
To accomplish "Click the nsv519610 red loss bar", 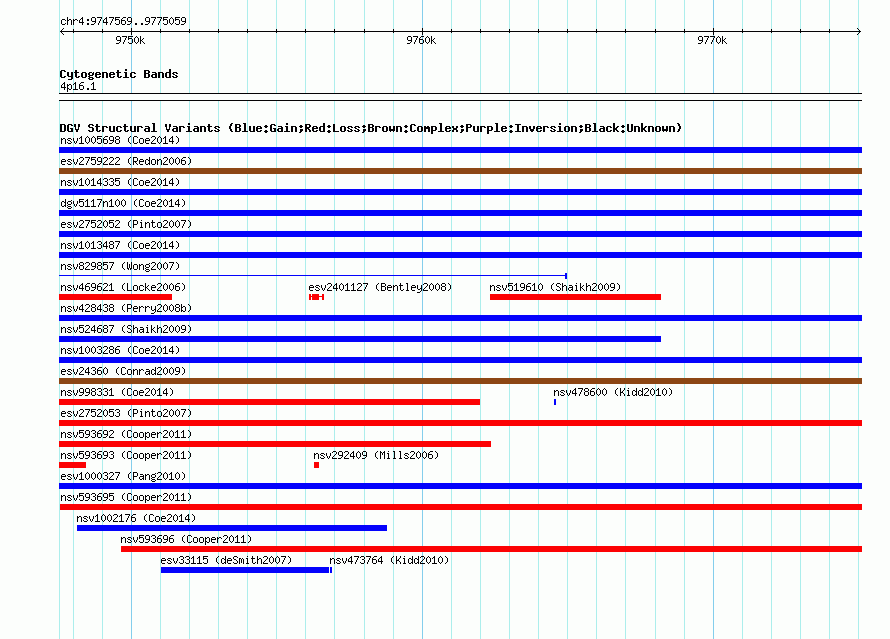I will (575, 297).
